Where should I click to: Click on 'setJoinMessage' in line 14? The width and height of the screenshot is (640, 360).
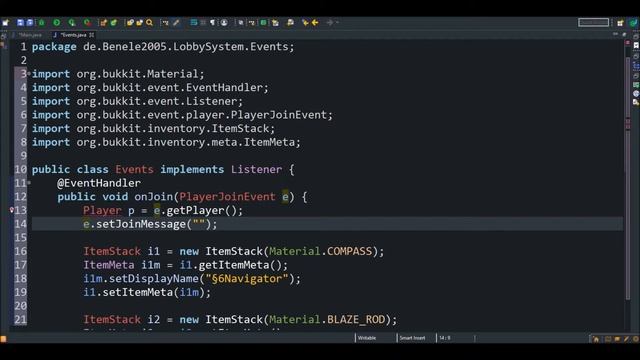tap(141, 224)
